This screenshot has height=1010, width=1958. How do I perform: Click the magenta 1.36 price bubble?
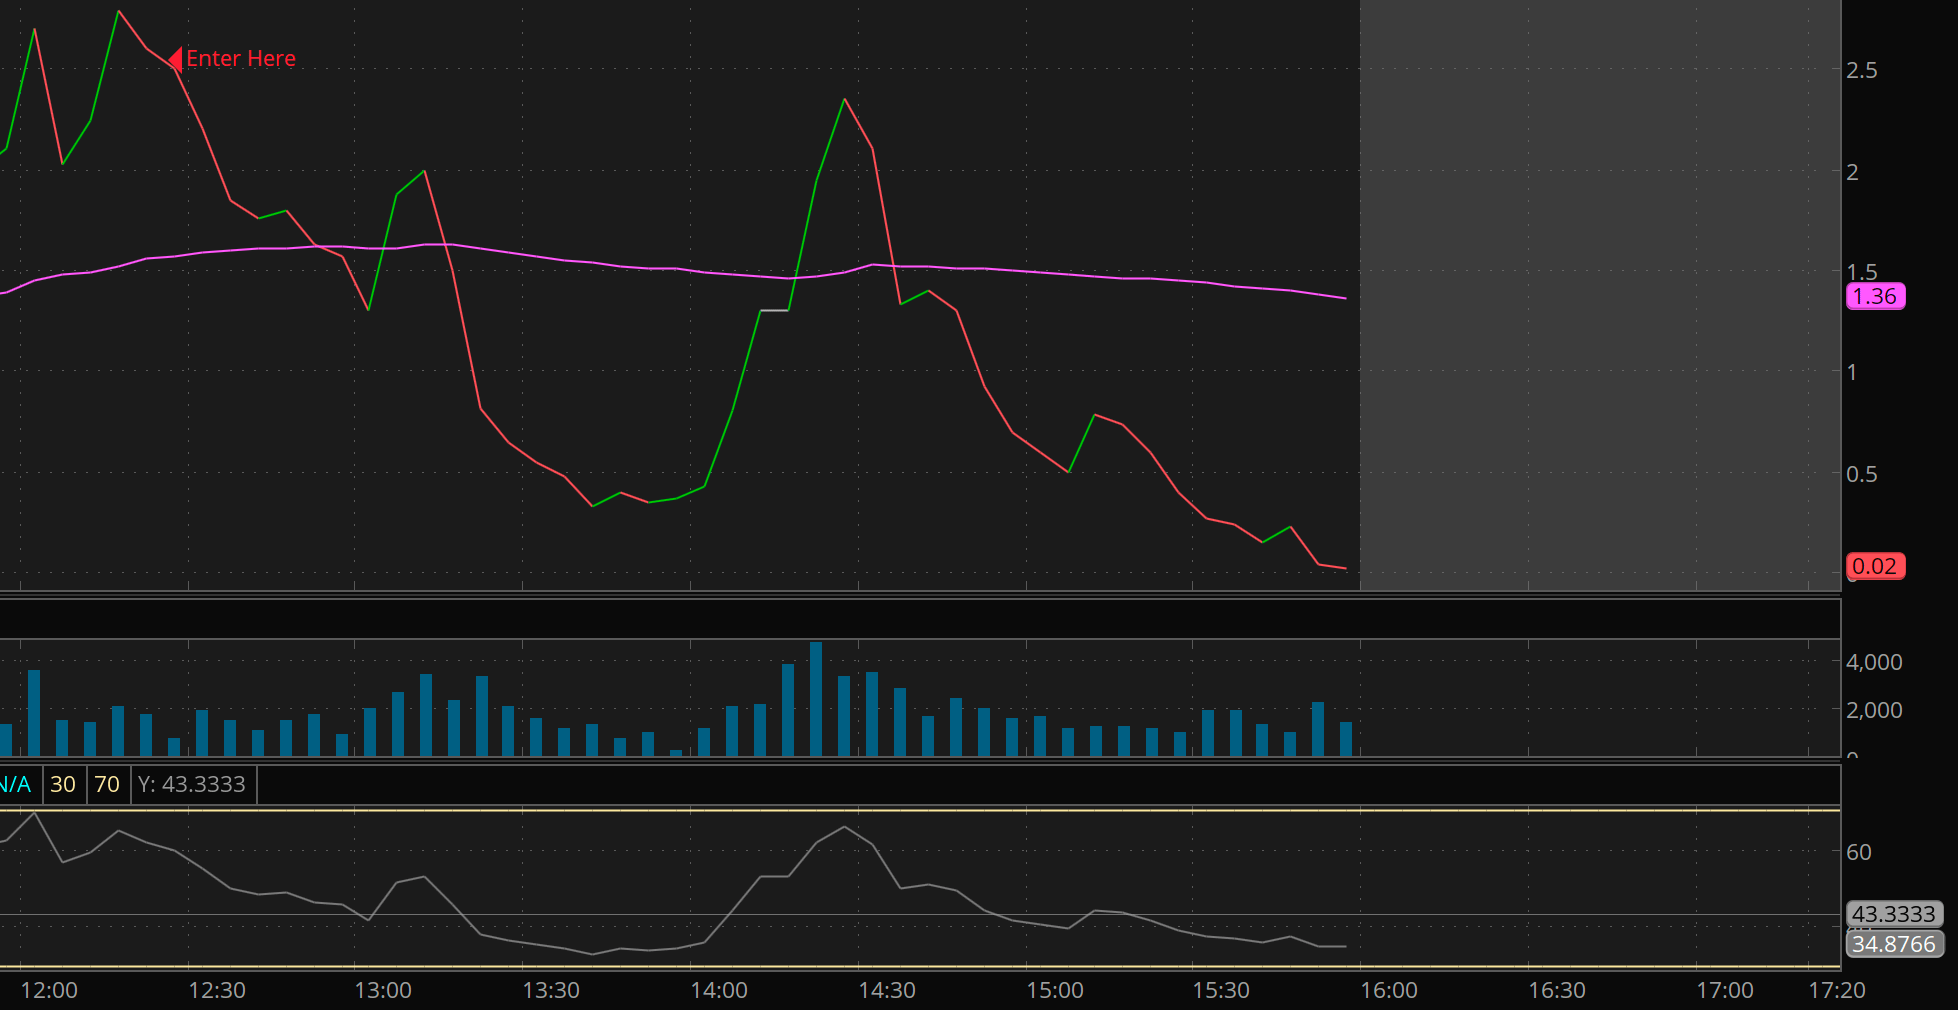click(1875, 296)
